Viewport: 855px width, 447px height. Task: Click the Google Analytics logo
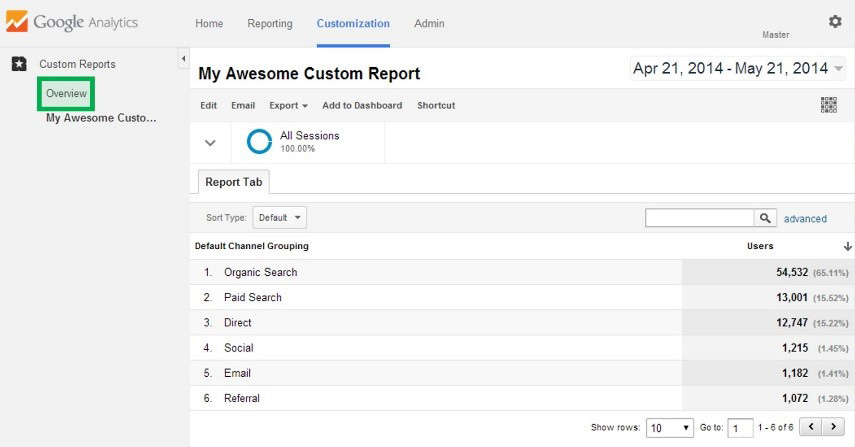click(72, 22)
